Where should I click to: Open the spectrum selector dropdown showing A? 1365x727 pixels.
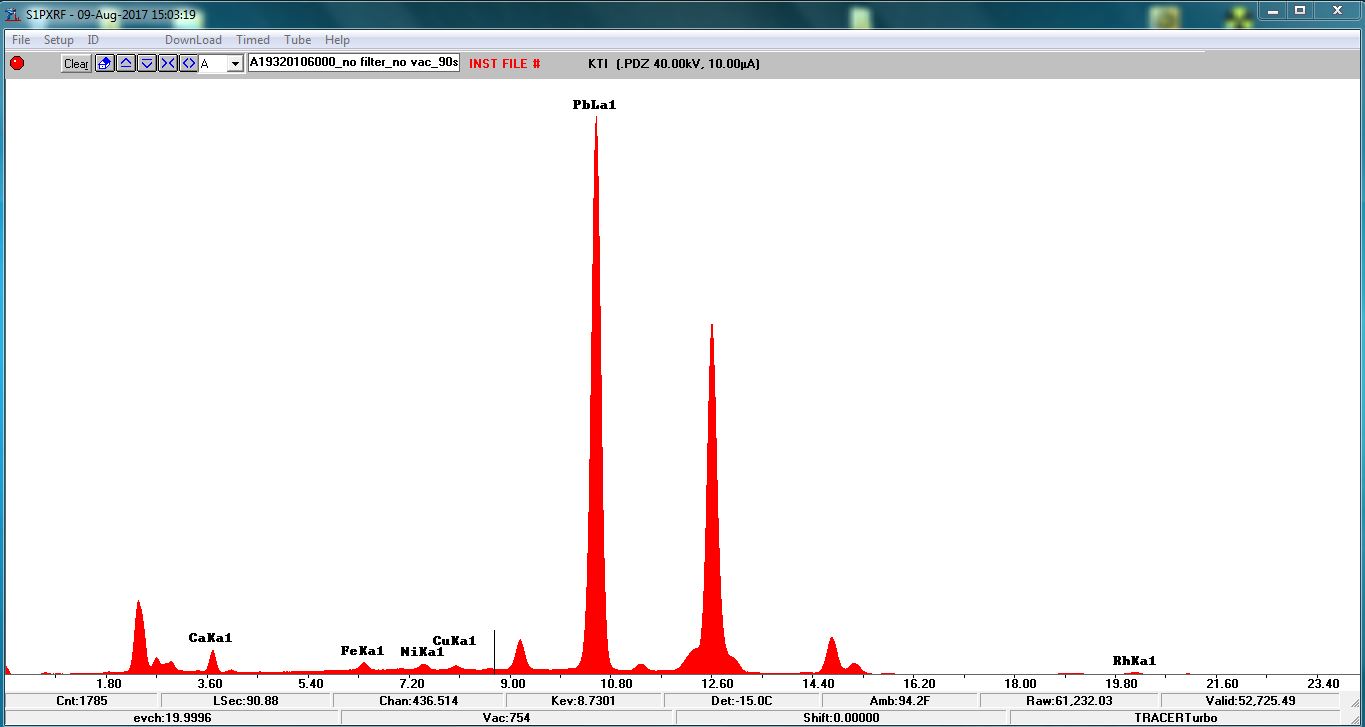point(235,64)
